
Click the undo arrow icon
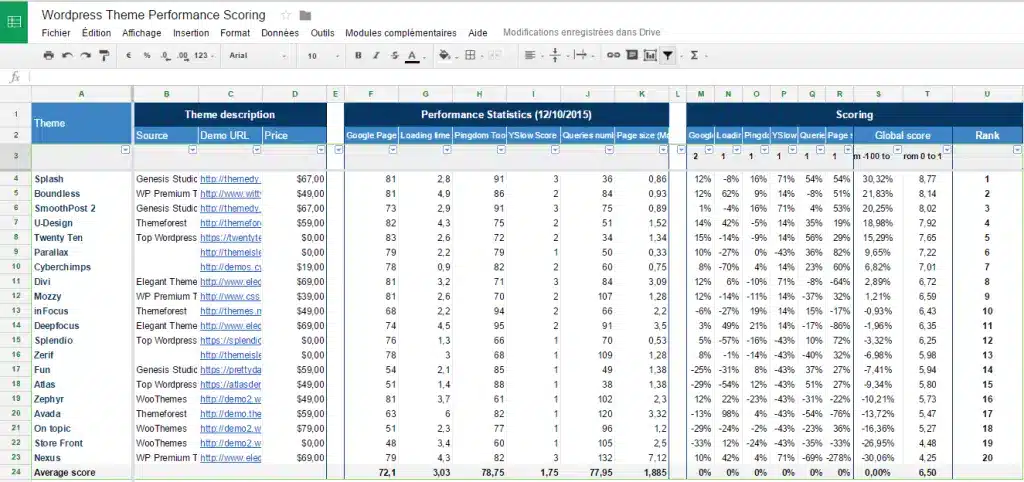[67, 56]
